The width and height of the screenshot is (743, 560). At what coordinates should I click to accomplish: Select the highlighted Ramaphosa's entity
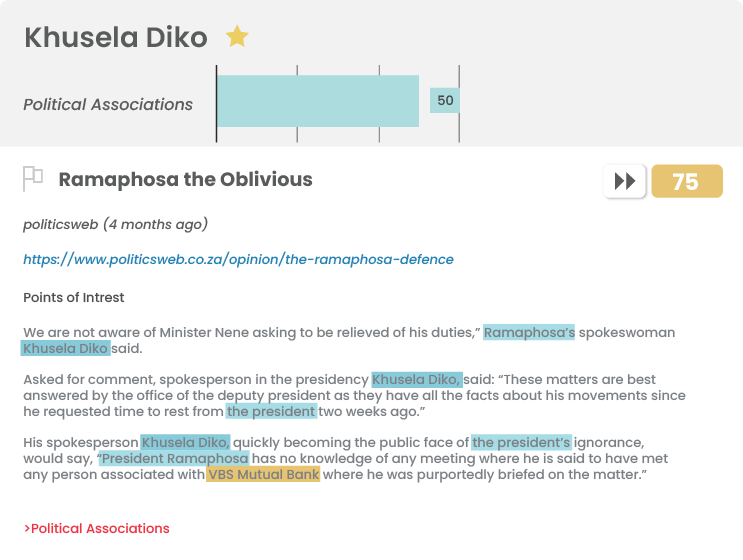(x=529, y=332)
